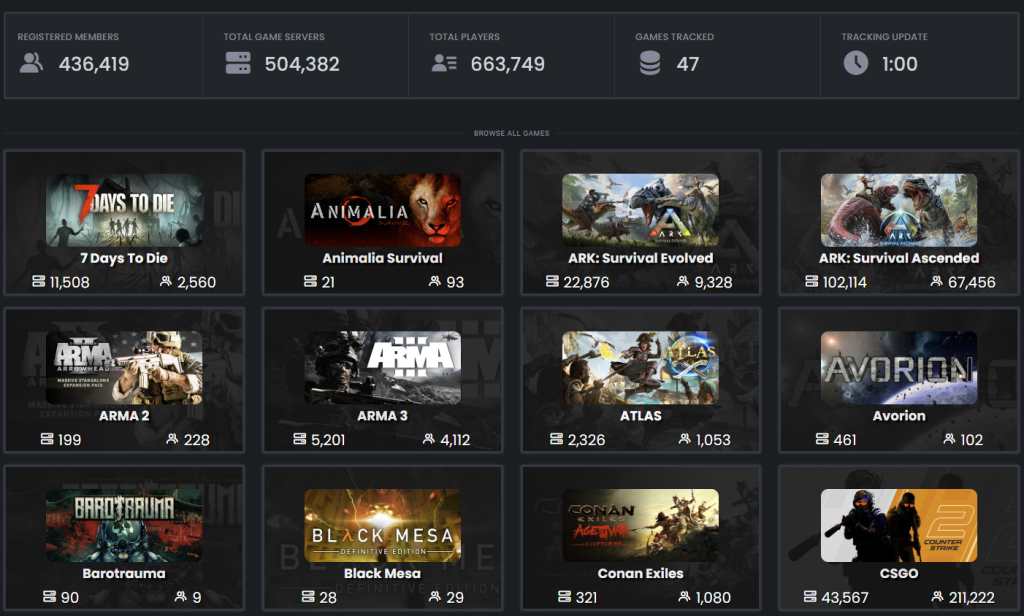Click the Barotrauma server-count icon
This screenshot has width=1024, height=616.
pyautogui.click(x=50, y=596)
